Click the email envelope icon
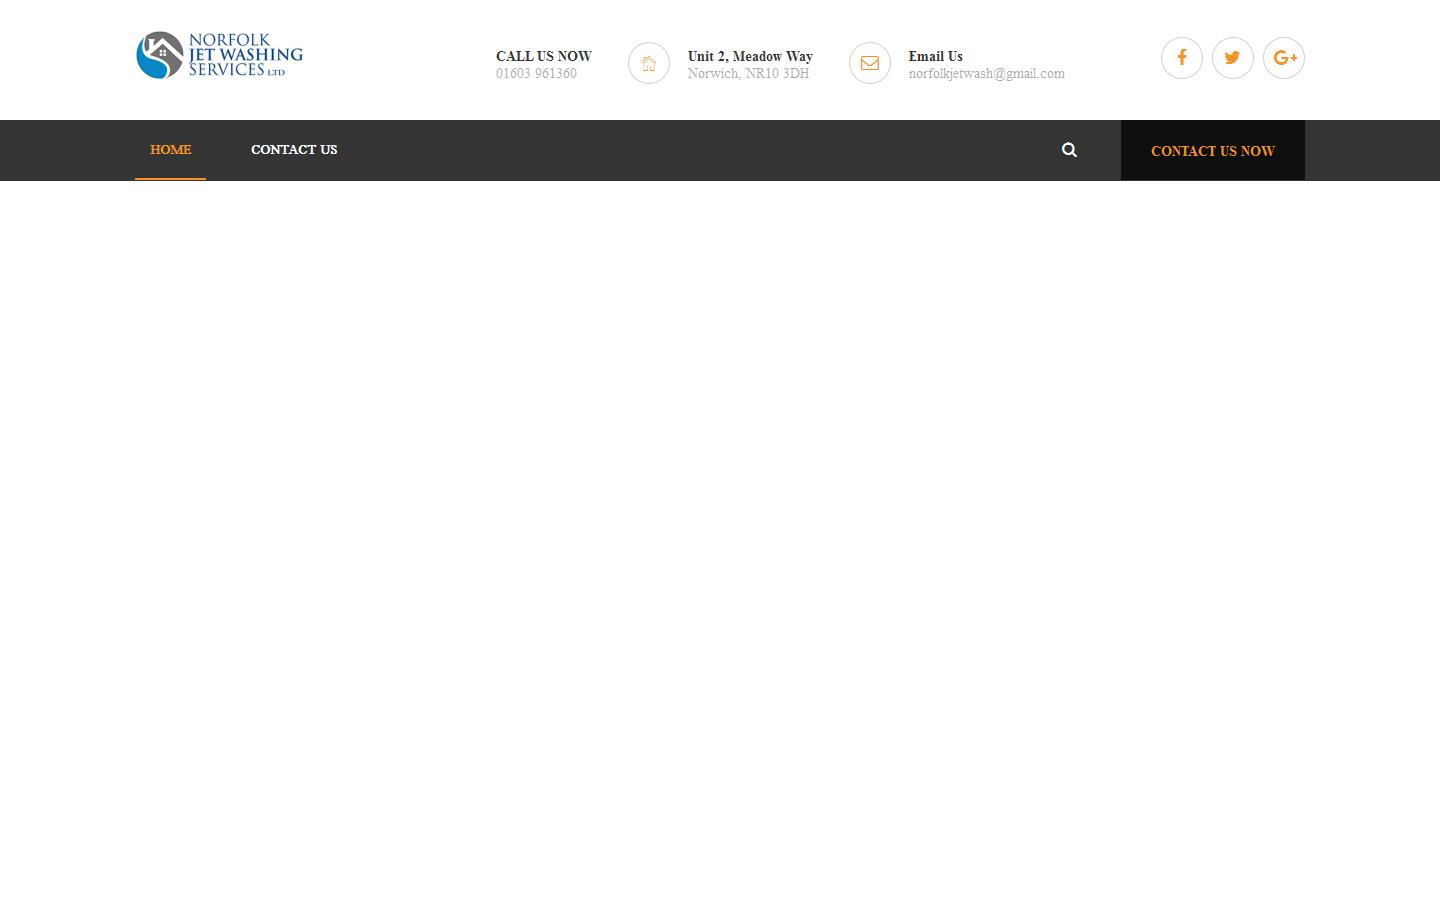1440x900 pixels. pos(869,63)
